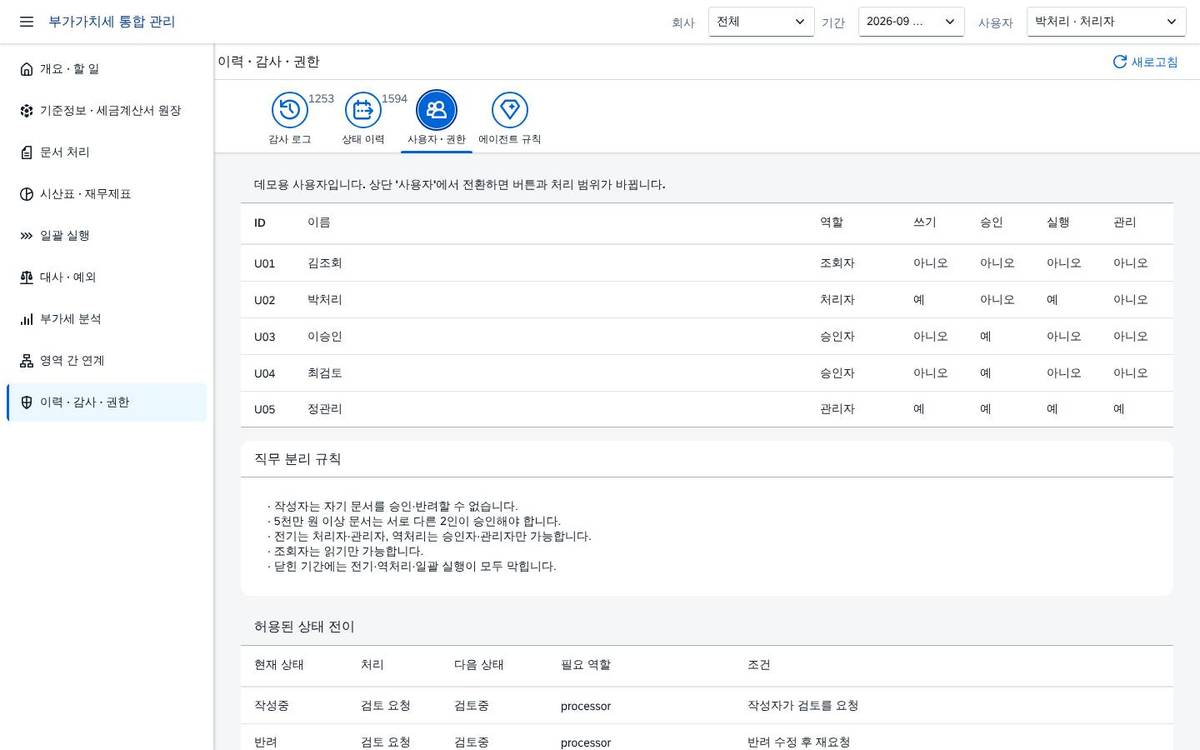Click the 관리자 role cell
Image resolution: width=1200 pixels, height=750 pixels.
click(x=838, y=409)
